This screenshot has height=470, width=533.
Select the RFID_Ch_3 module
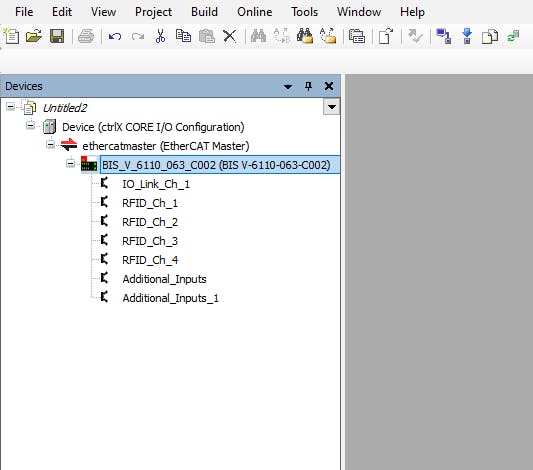150,241
